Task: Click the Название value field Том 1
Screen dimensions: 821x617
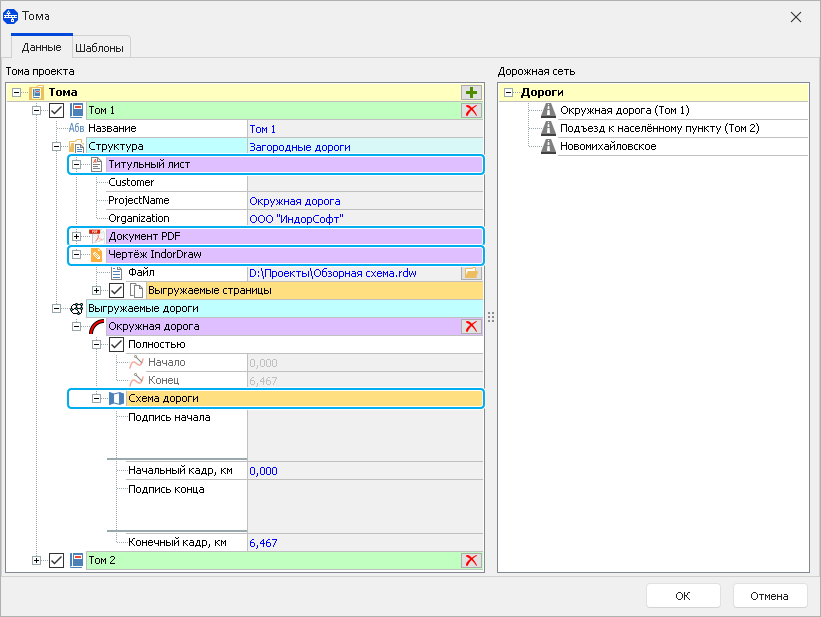Action: click(365, 129)
